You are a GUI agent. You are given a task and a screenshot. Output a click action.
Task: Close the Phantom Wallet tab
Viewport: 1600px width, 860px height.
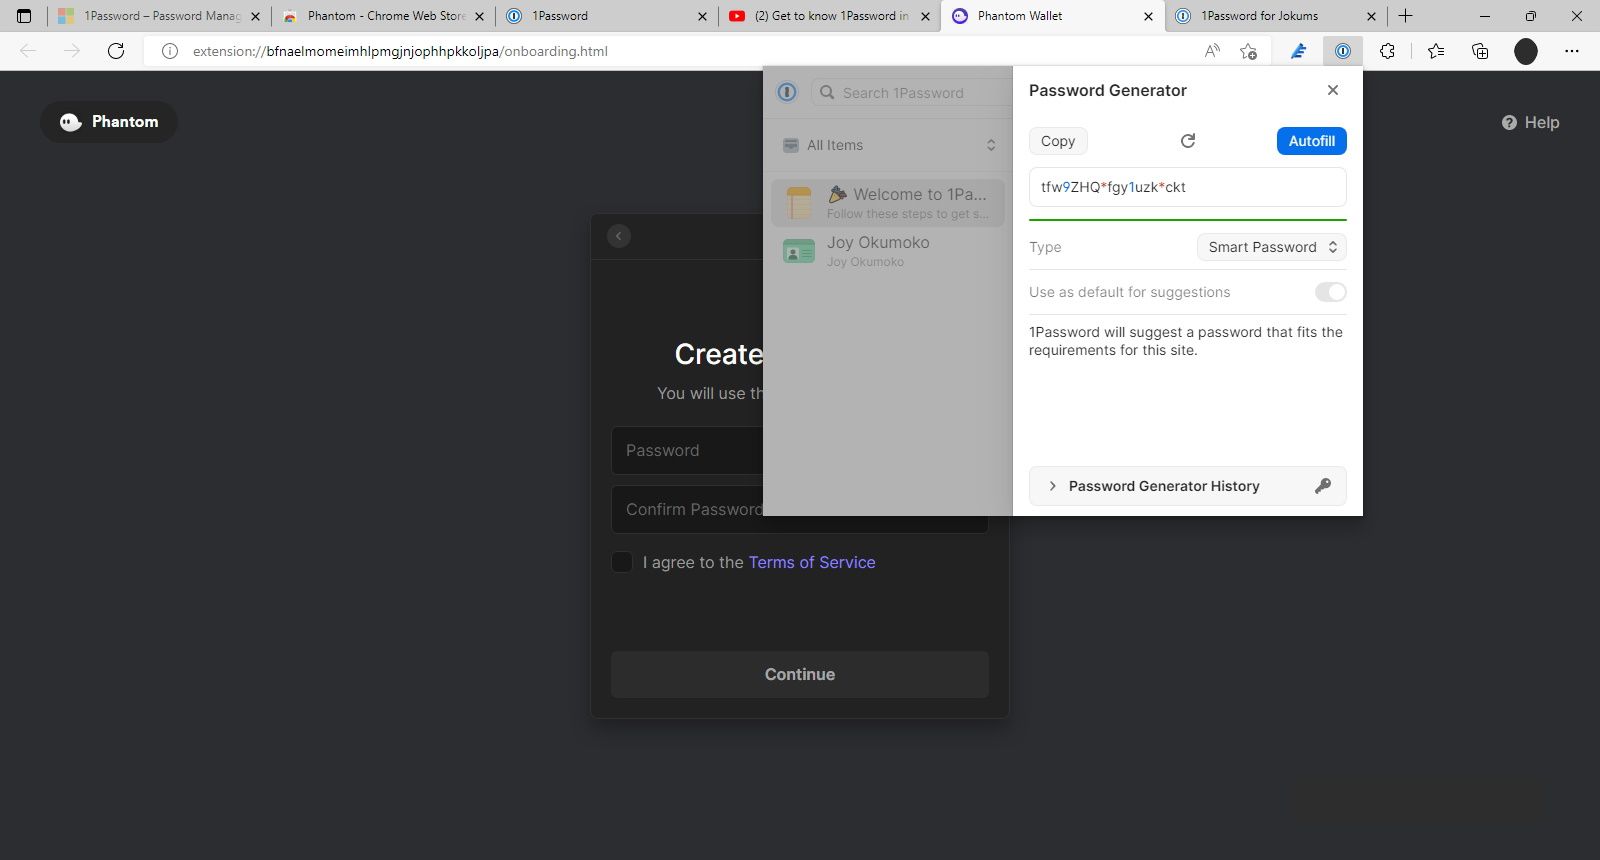[x=1148, y=16]
